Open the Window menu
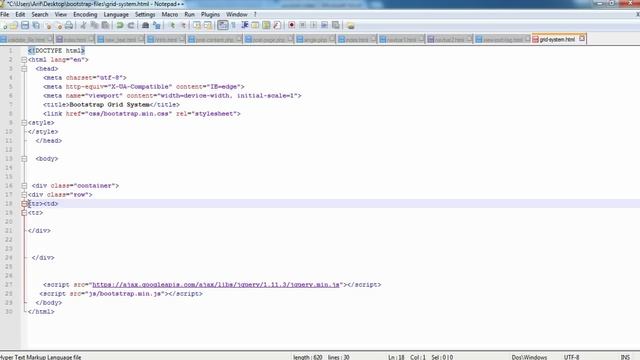The height and width of the screenshot is (360, 640). click(x=237, y=14)
